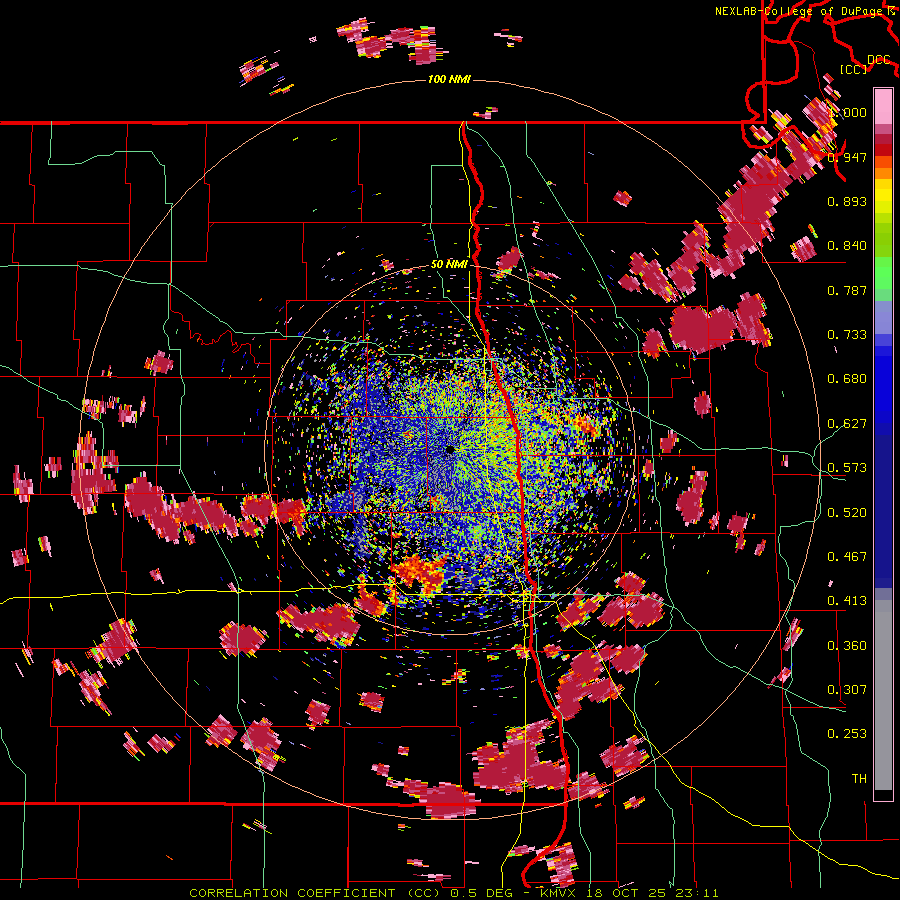Click the yellow segment of the color bar

click(x=883, y=196)
